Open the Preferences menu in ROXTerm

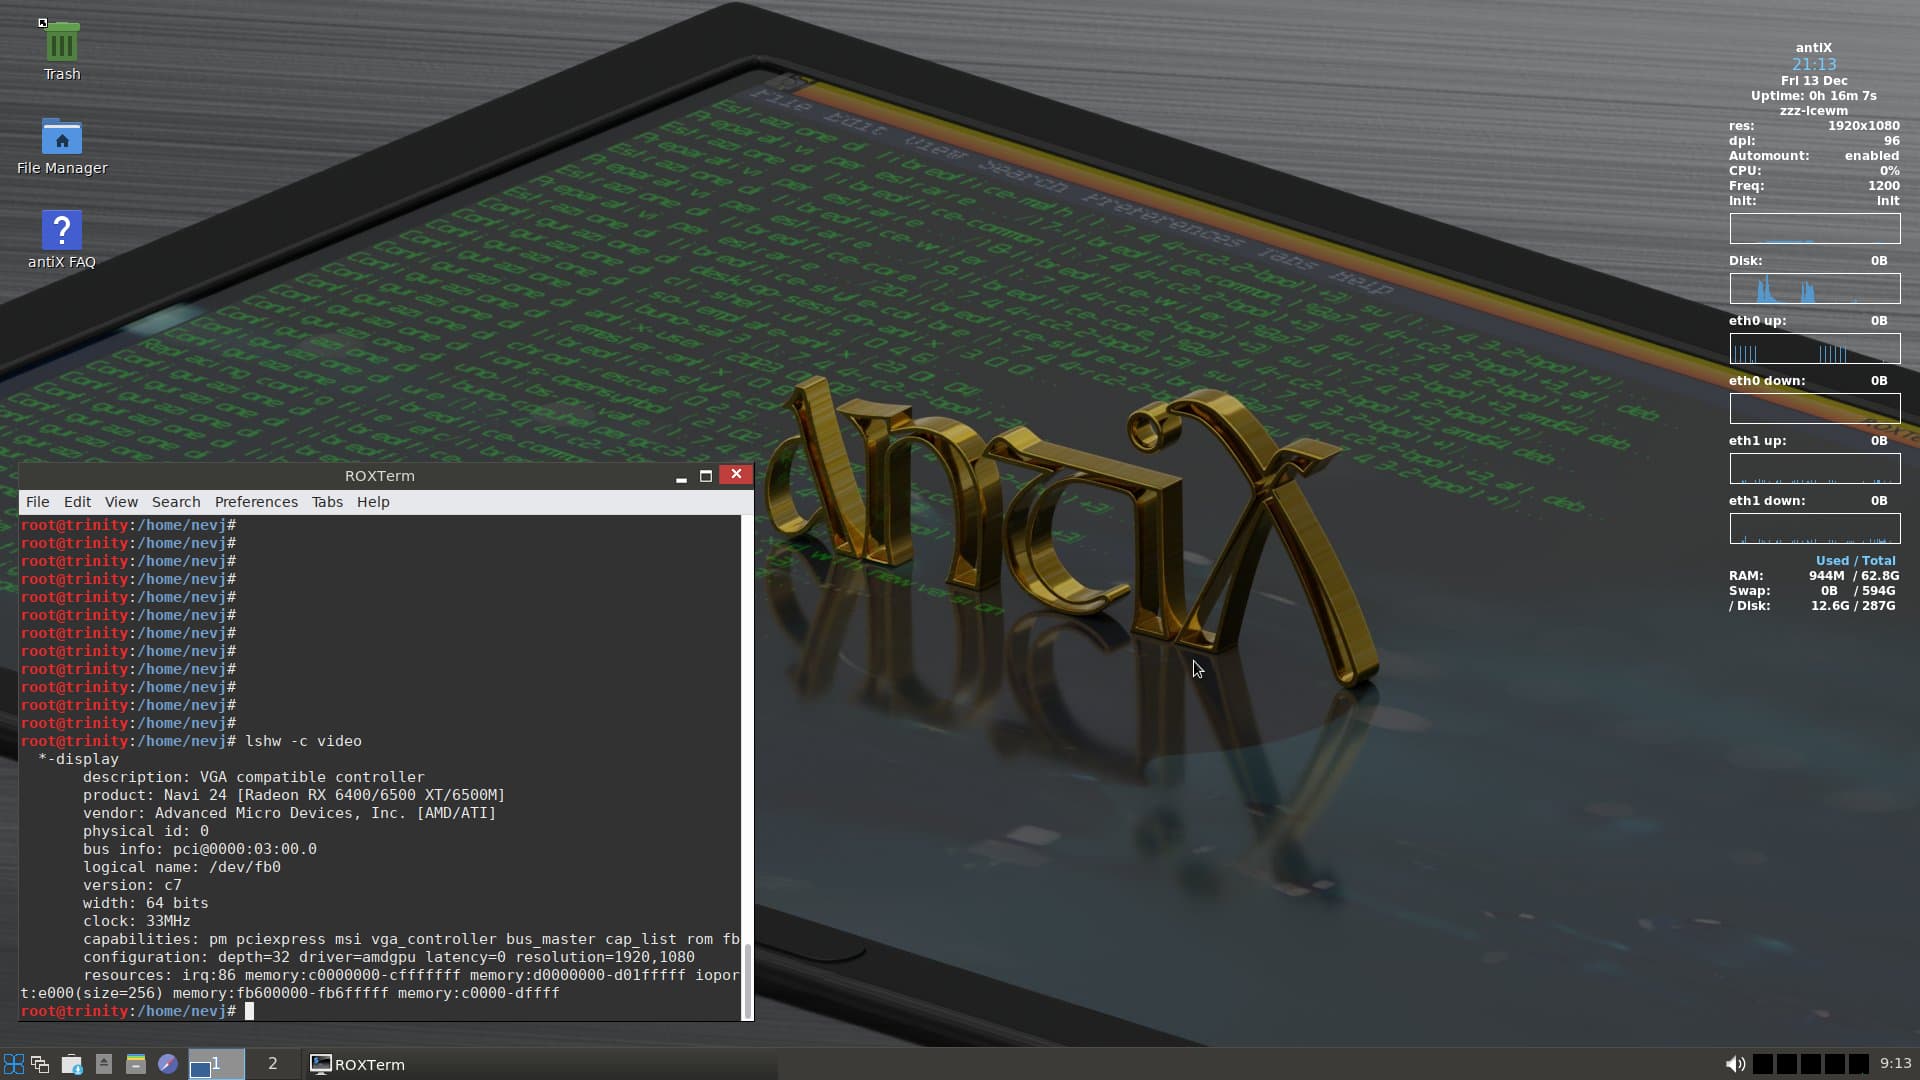click(256, 502)
